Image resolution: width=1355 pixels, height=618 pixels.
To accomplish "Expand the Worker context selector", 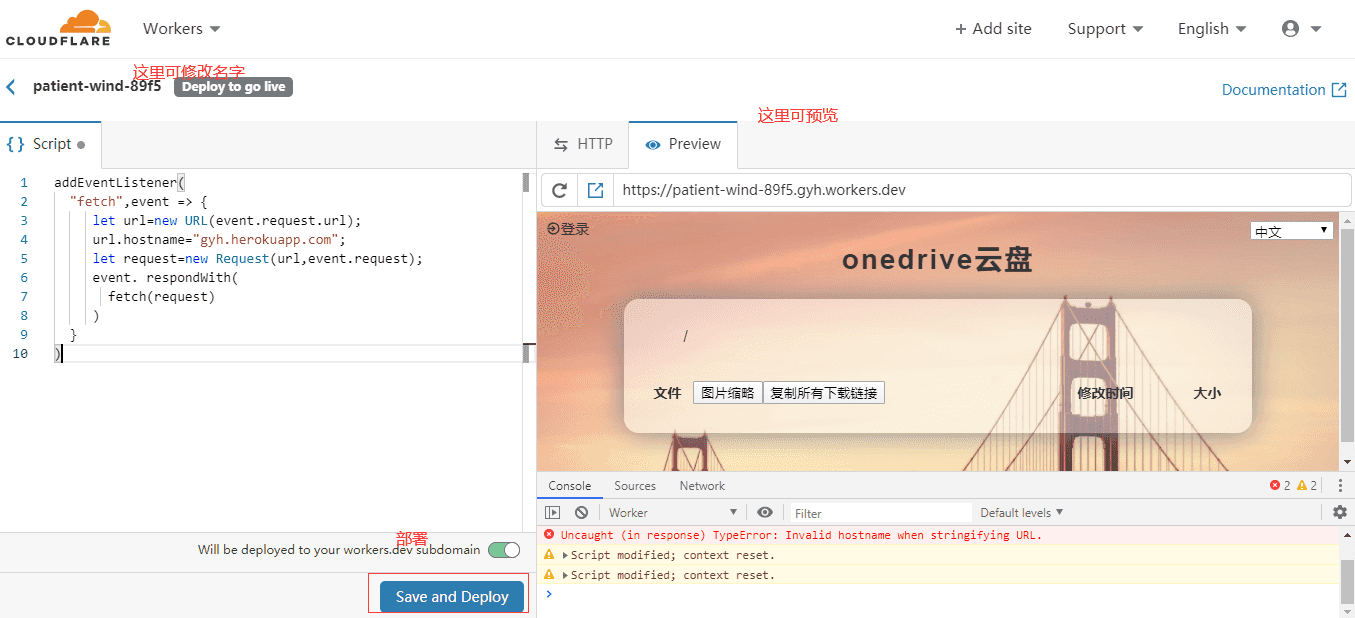I will [673, 512].
